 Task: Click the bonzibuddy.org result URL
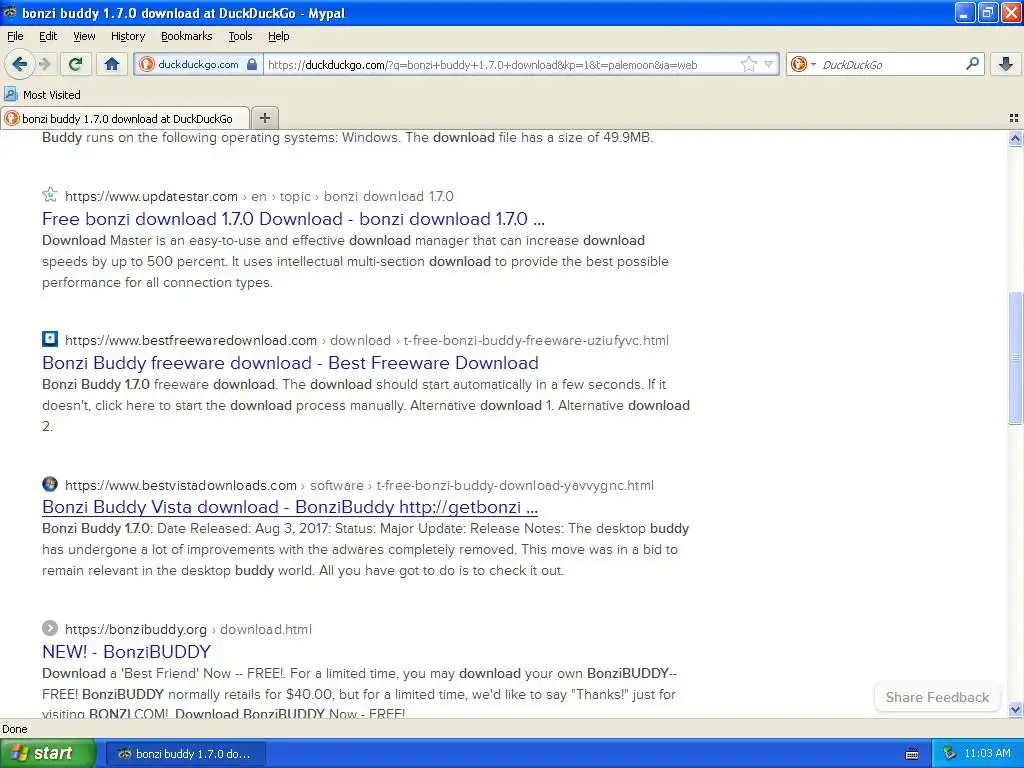tap(136, 630)
